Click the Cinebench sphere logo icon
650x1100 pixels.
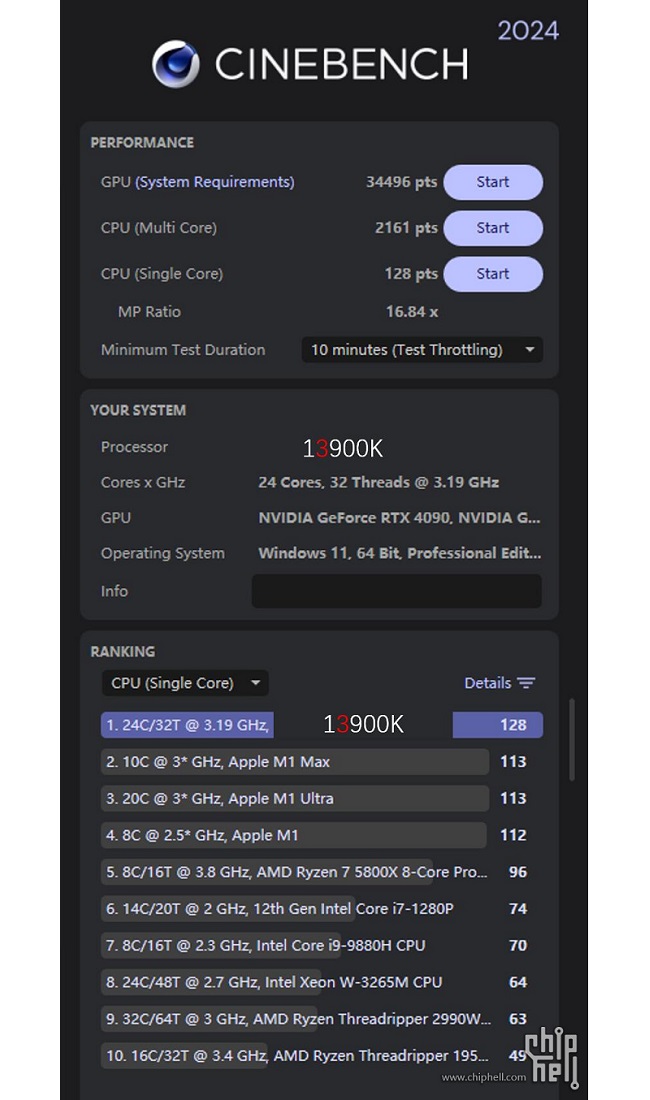coord(175,64)
